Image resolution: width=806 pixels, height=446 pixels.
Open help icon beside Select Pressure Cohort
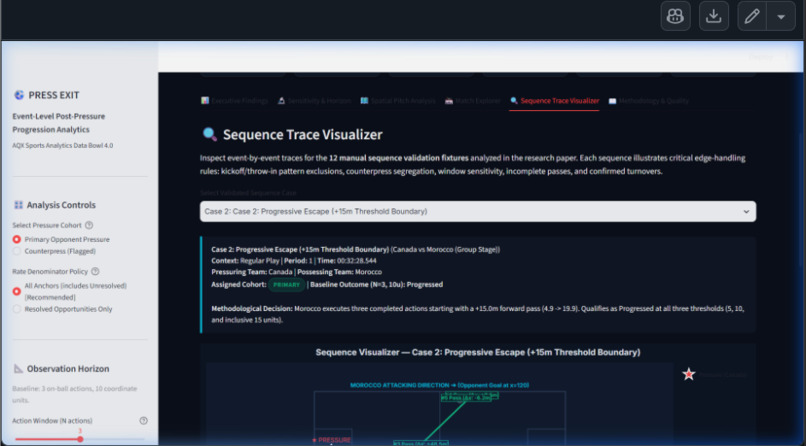[x=89, y=225]
